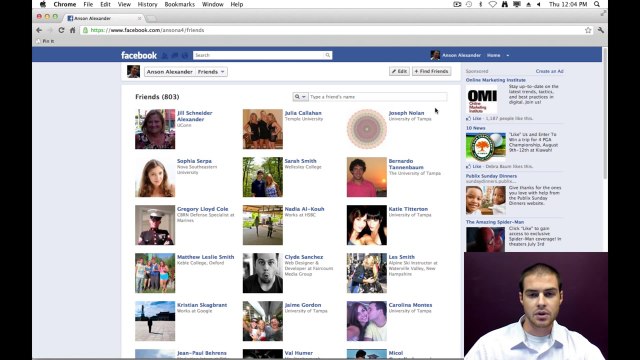Open Sophia Serpa's profile link
Screen dimensions: 640x360
click(x=194, y=161)
